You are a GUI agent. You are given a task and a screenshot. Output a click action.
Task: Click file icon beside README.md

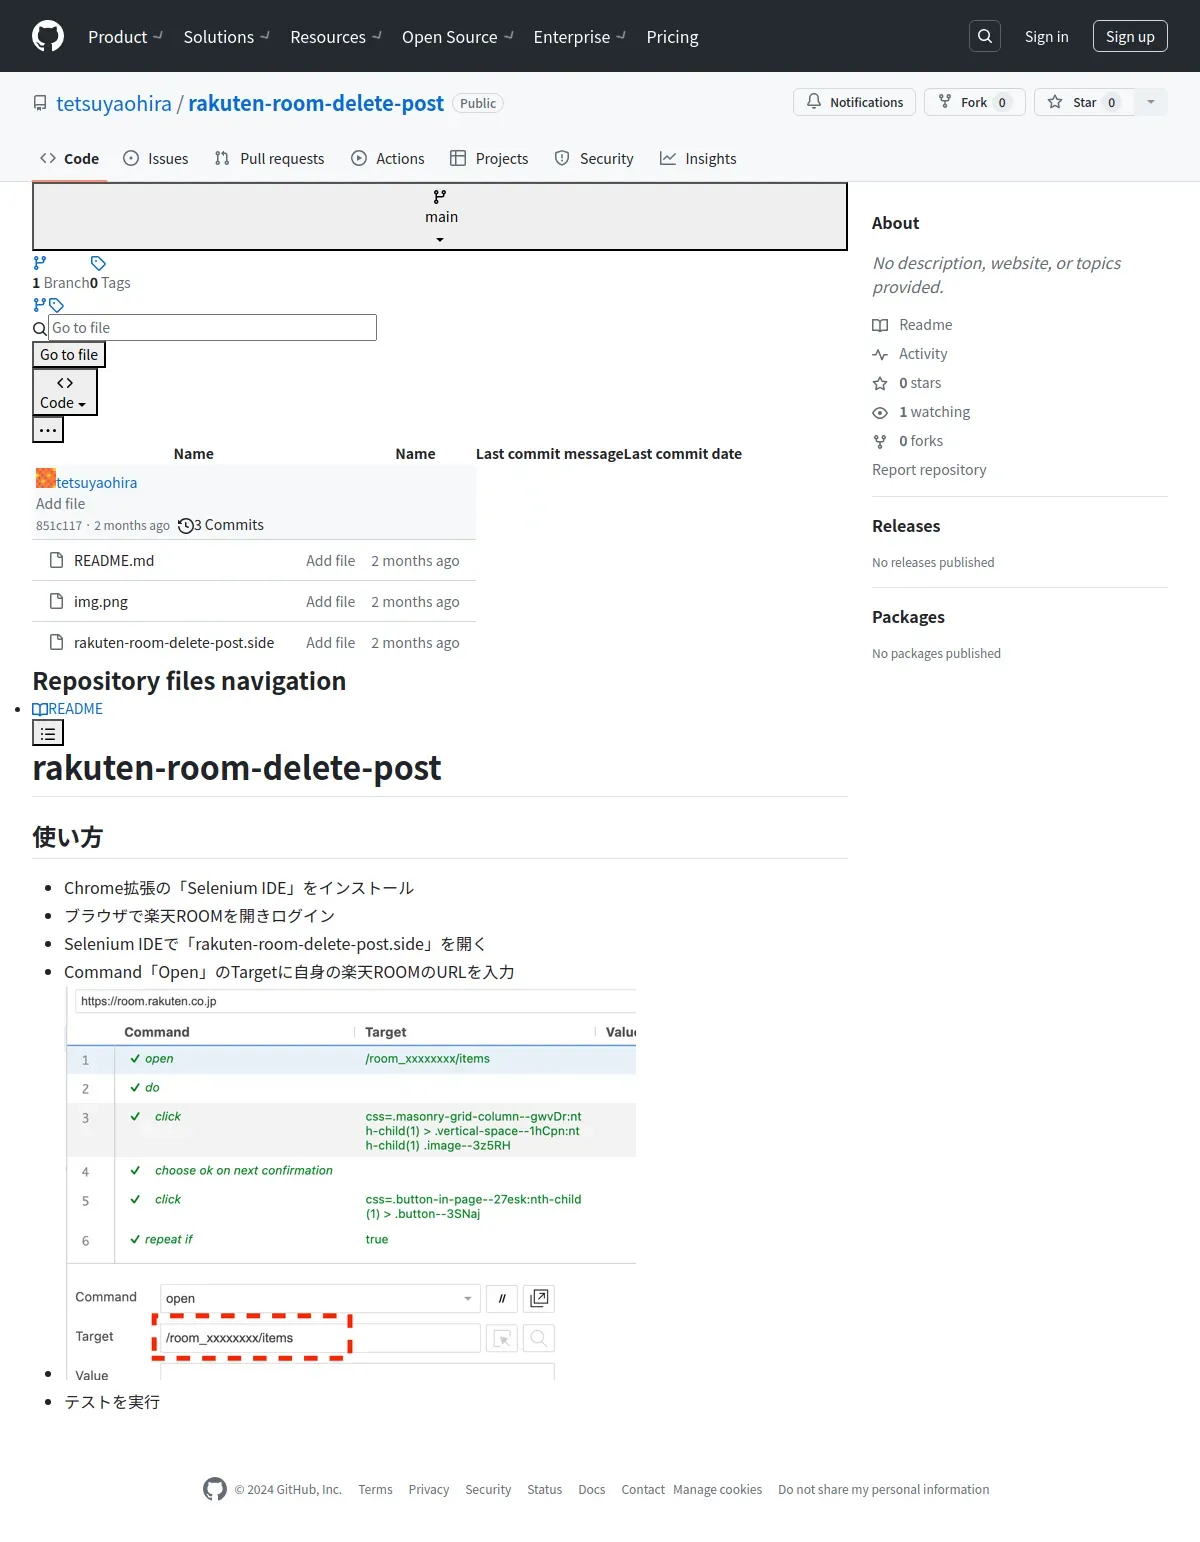tap(57, 560)
